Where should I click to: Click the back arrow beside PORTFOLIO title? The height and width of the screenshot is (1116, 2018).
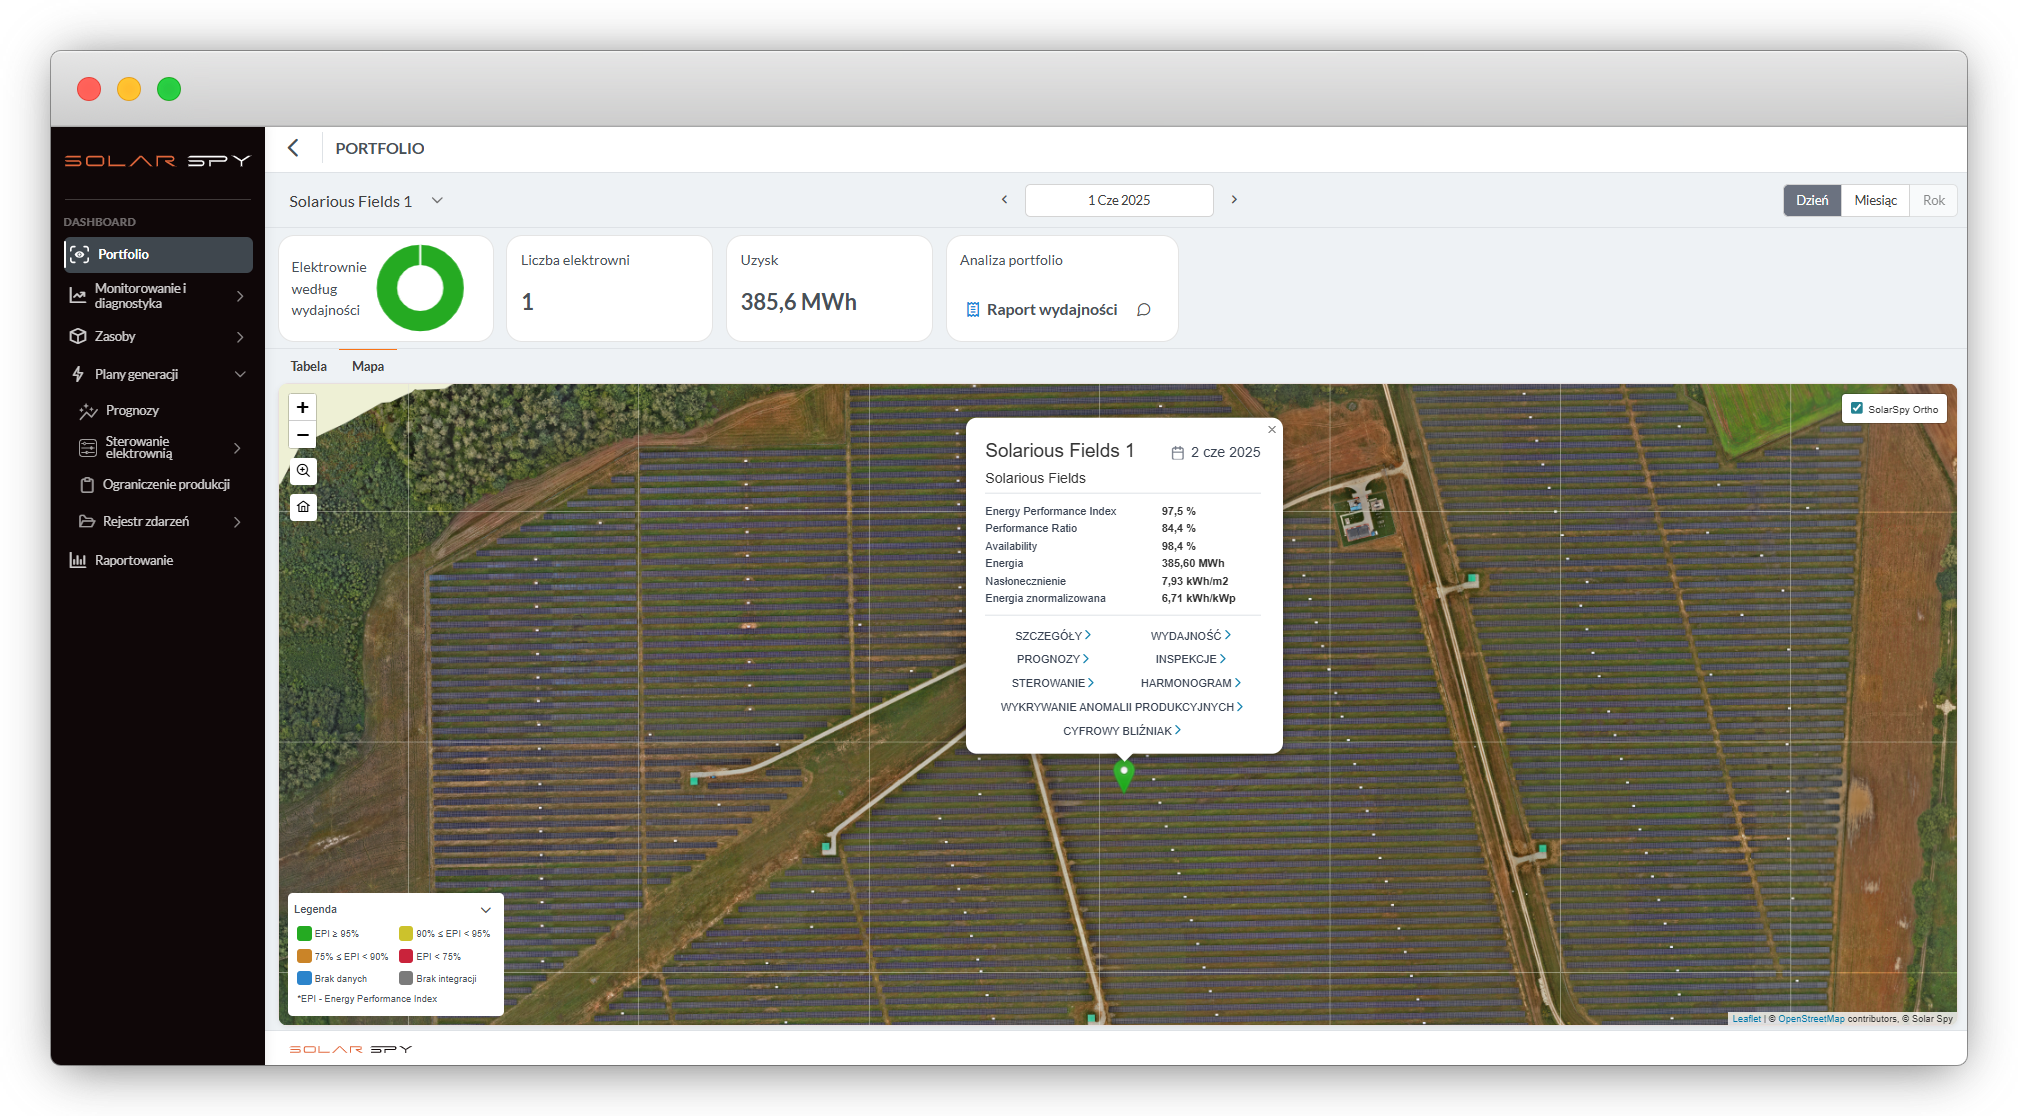pos(293,148)
